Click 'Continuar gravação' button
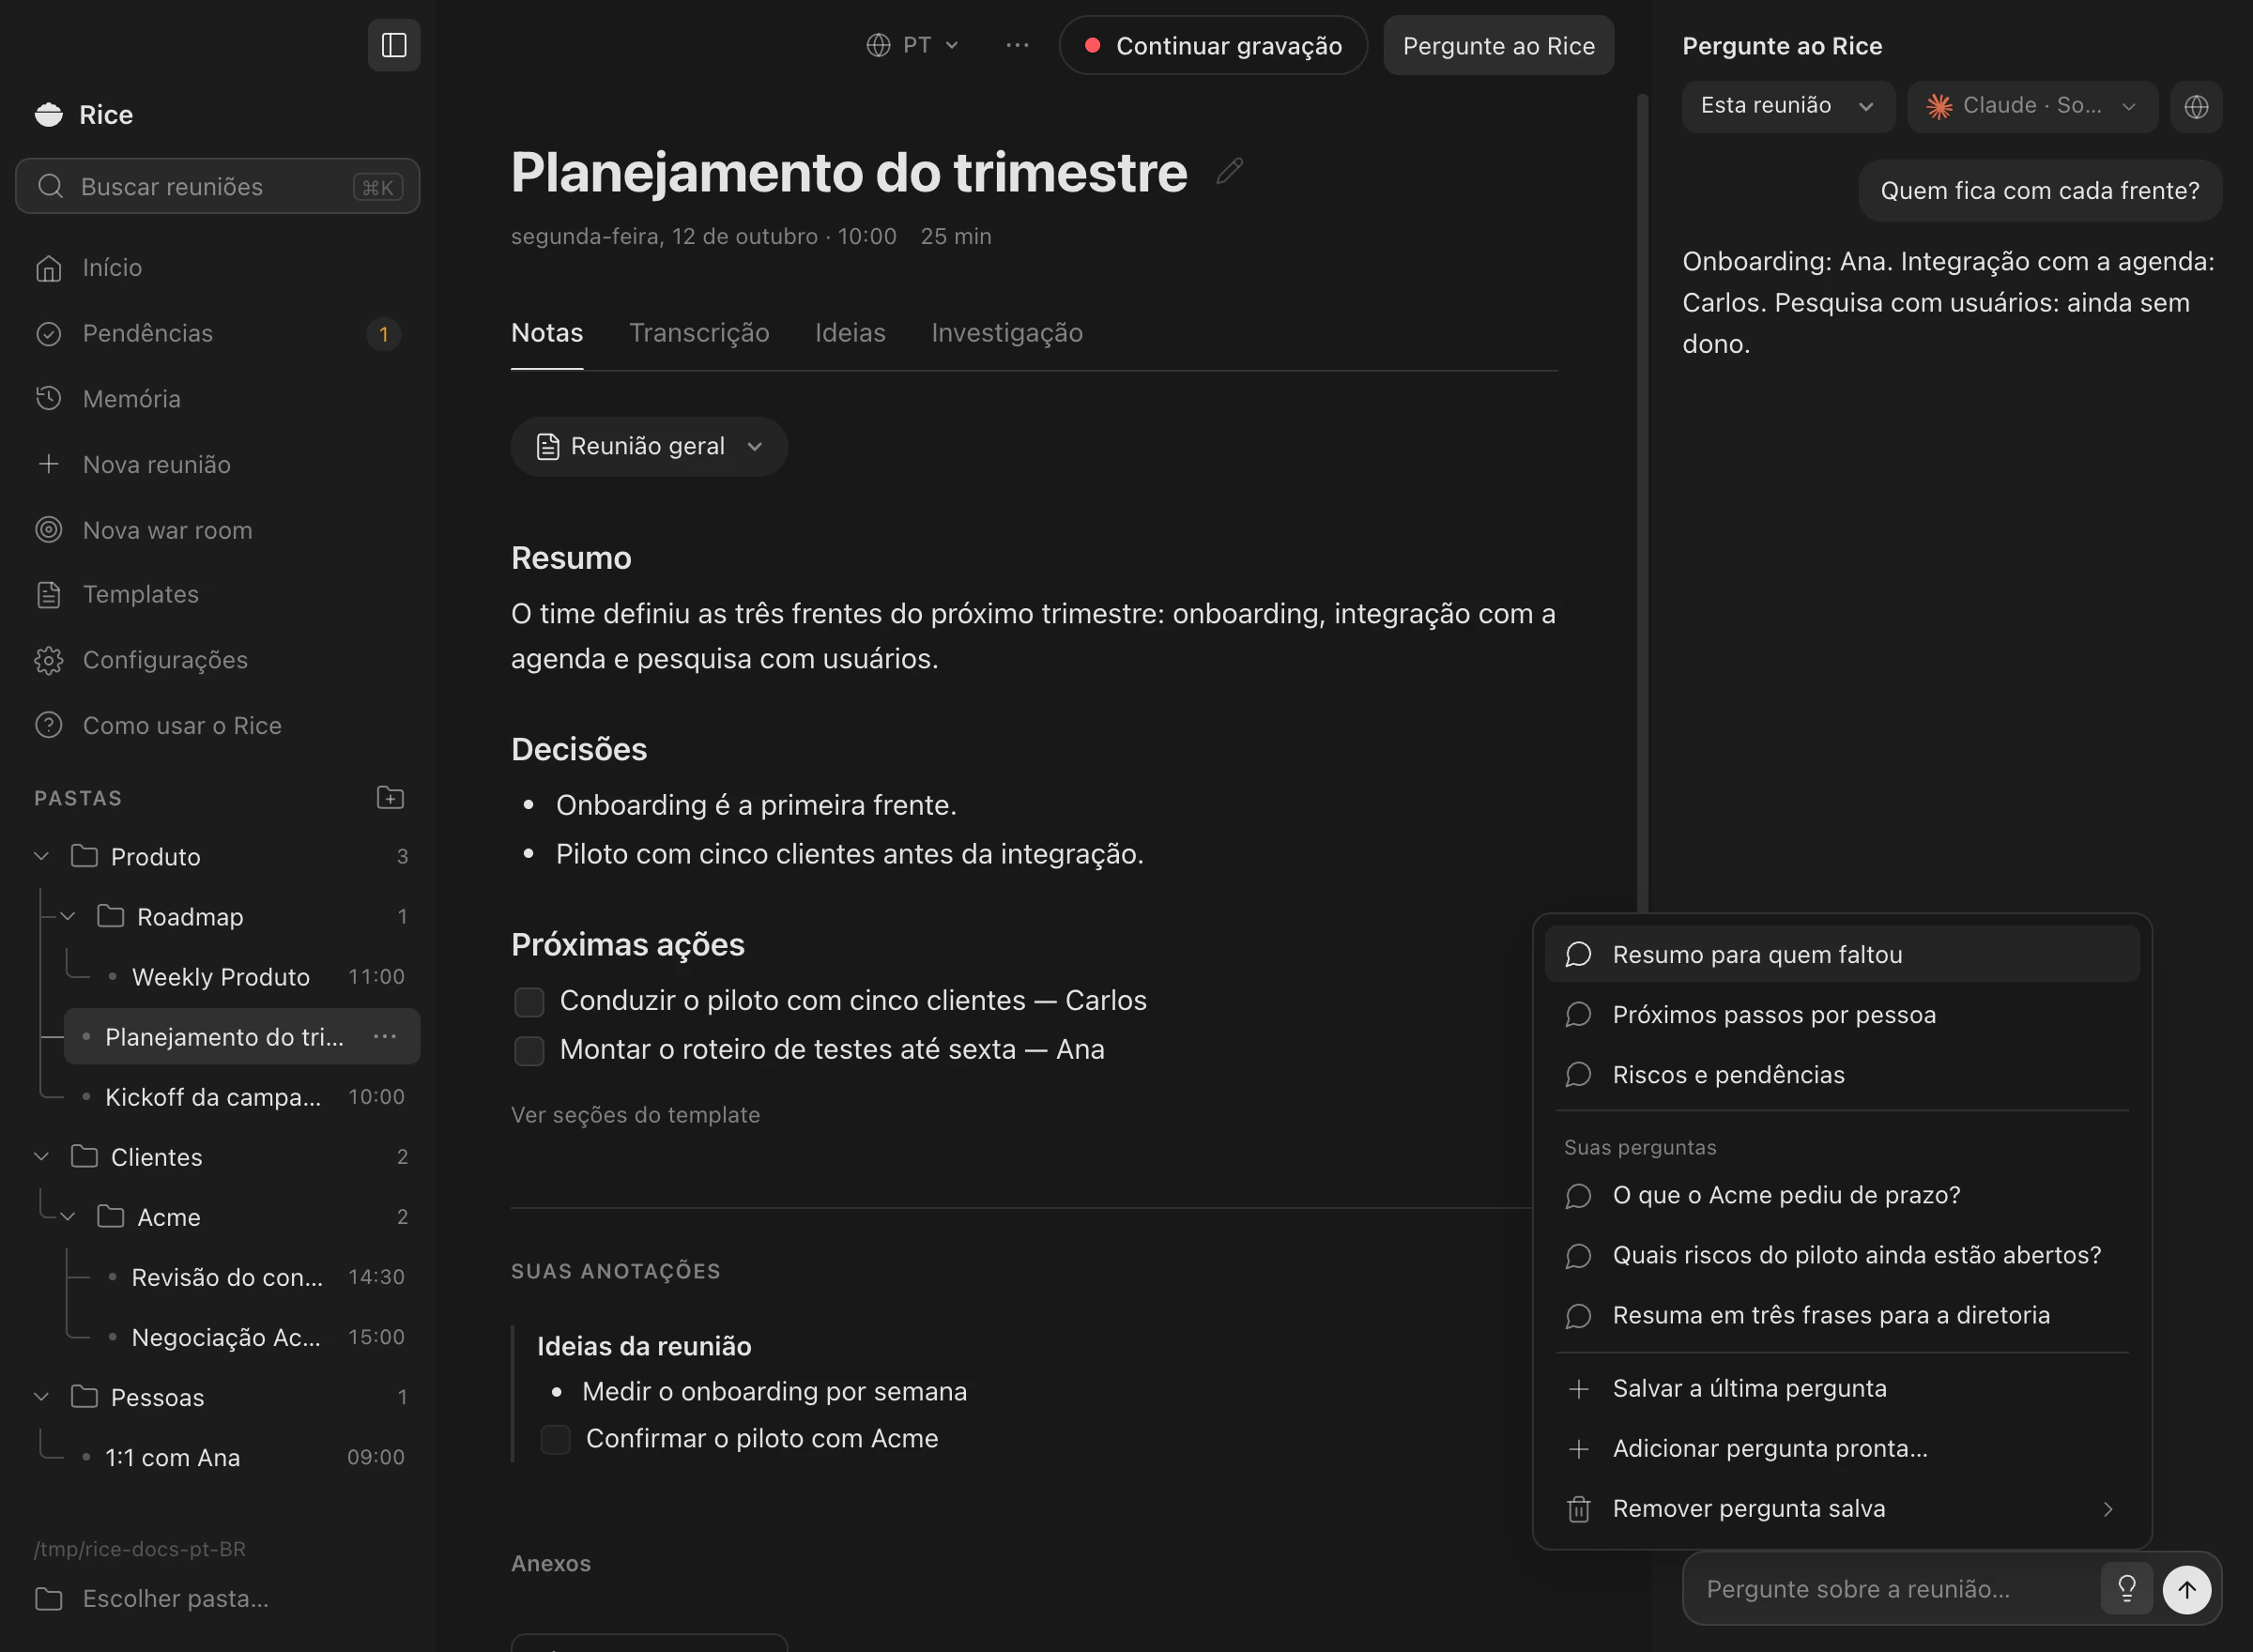The image size is (2253, 1652). 1213,45
